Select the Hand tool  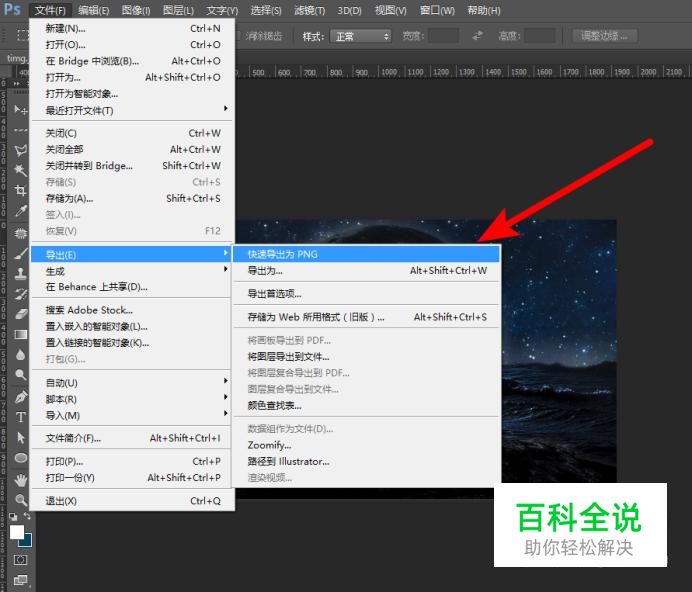click(x=20, y=480)
